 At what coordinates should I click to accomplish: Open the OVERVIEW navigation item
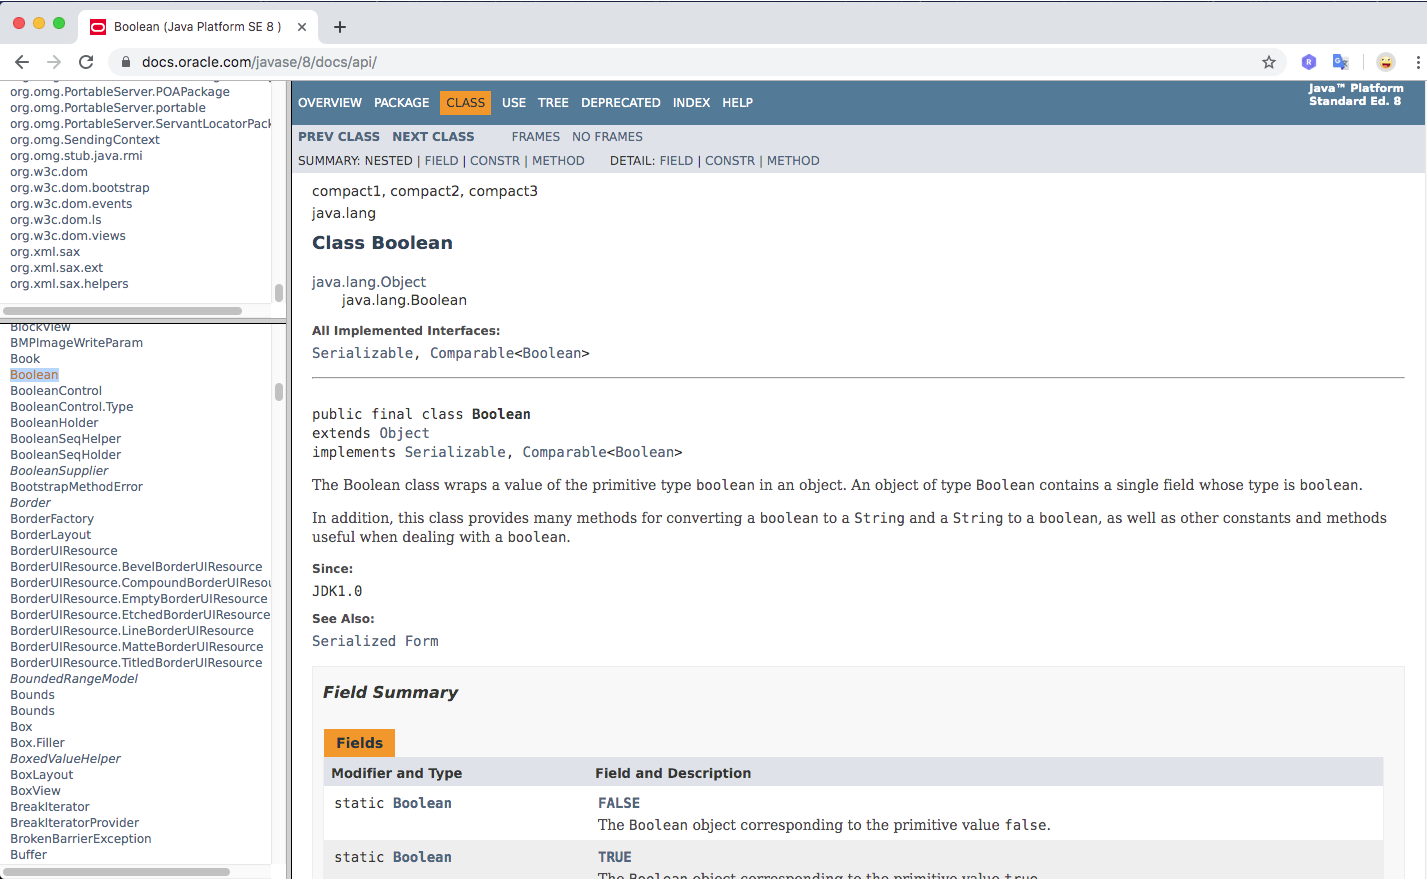pyautogui.click(x=330, y=103)
